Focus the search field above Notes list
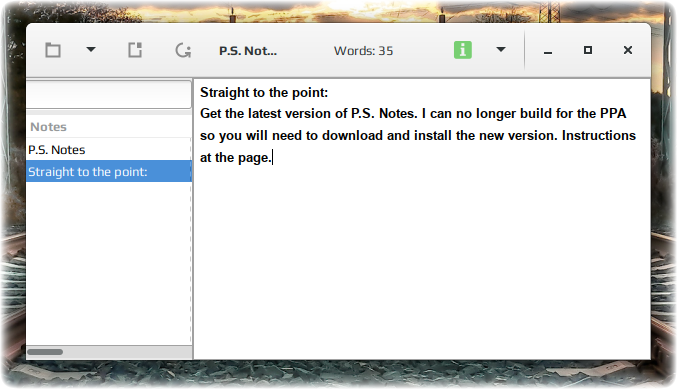The image size is (677, 389). click(109, 94)
